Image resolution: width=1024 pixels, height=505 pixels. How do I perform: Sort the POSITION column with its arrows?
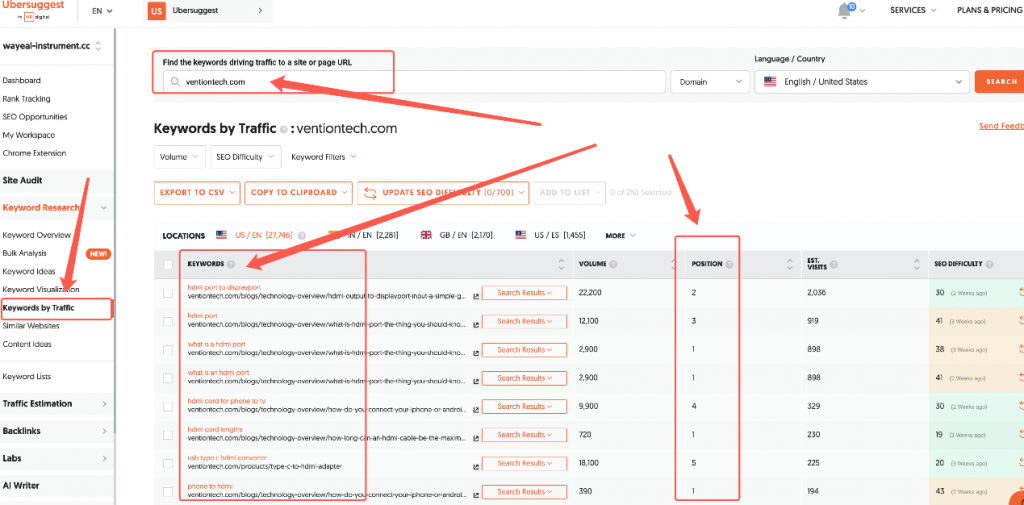click(790, 264)
